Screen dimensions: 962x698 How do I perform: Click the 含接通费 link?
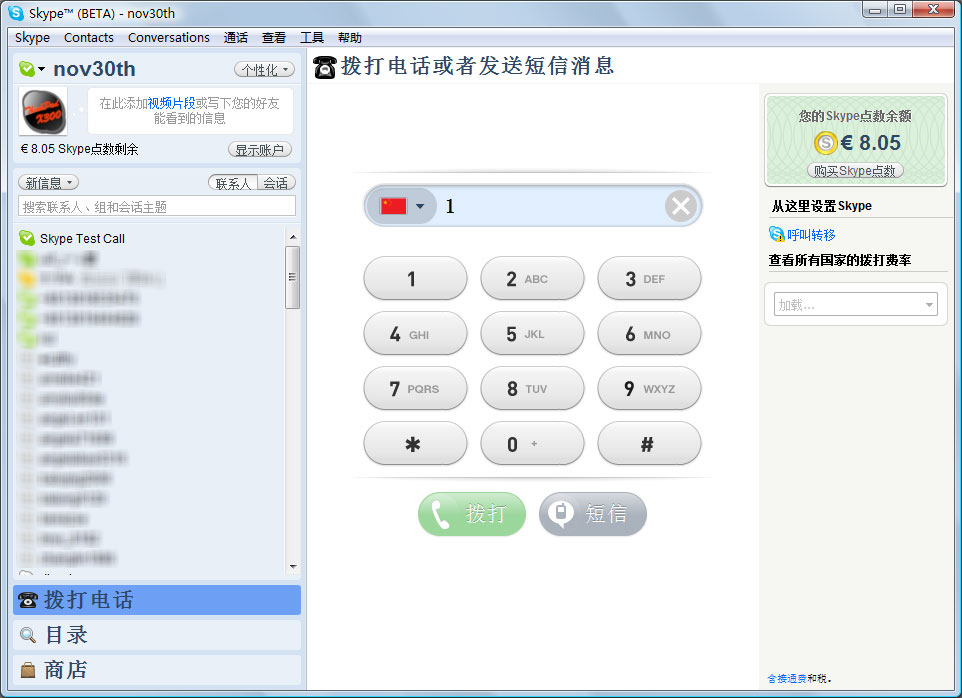coord(787,678)
